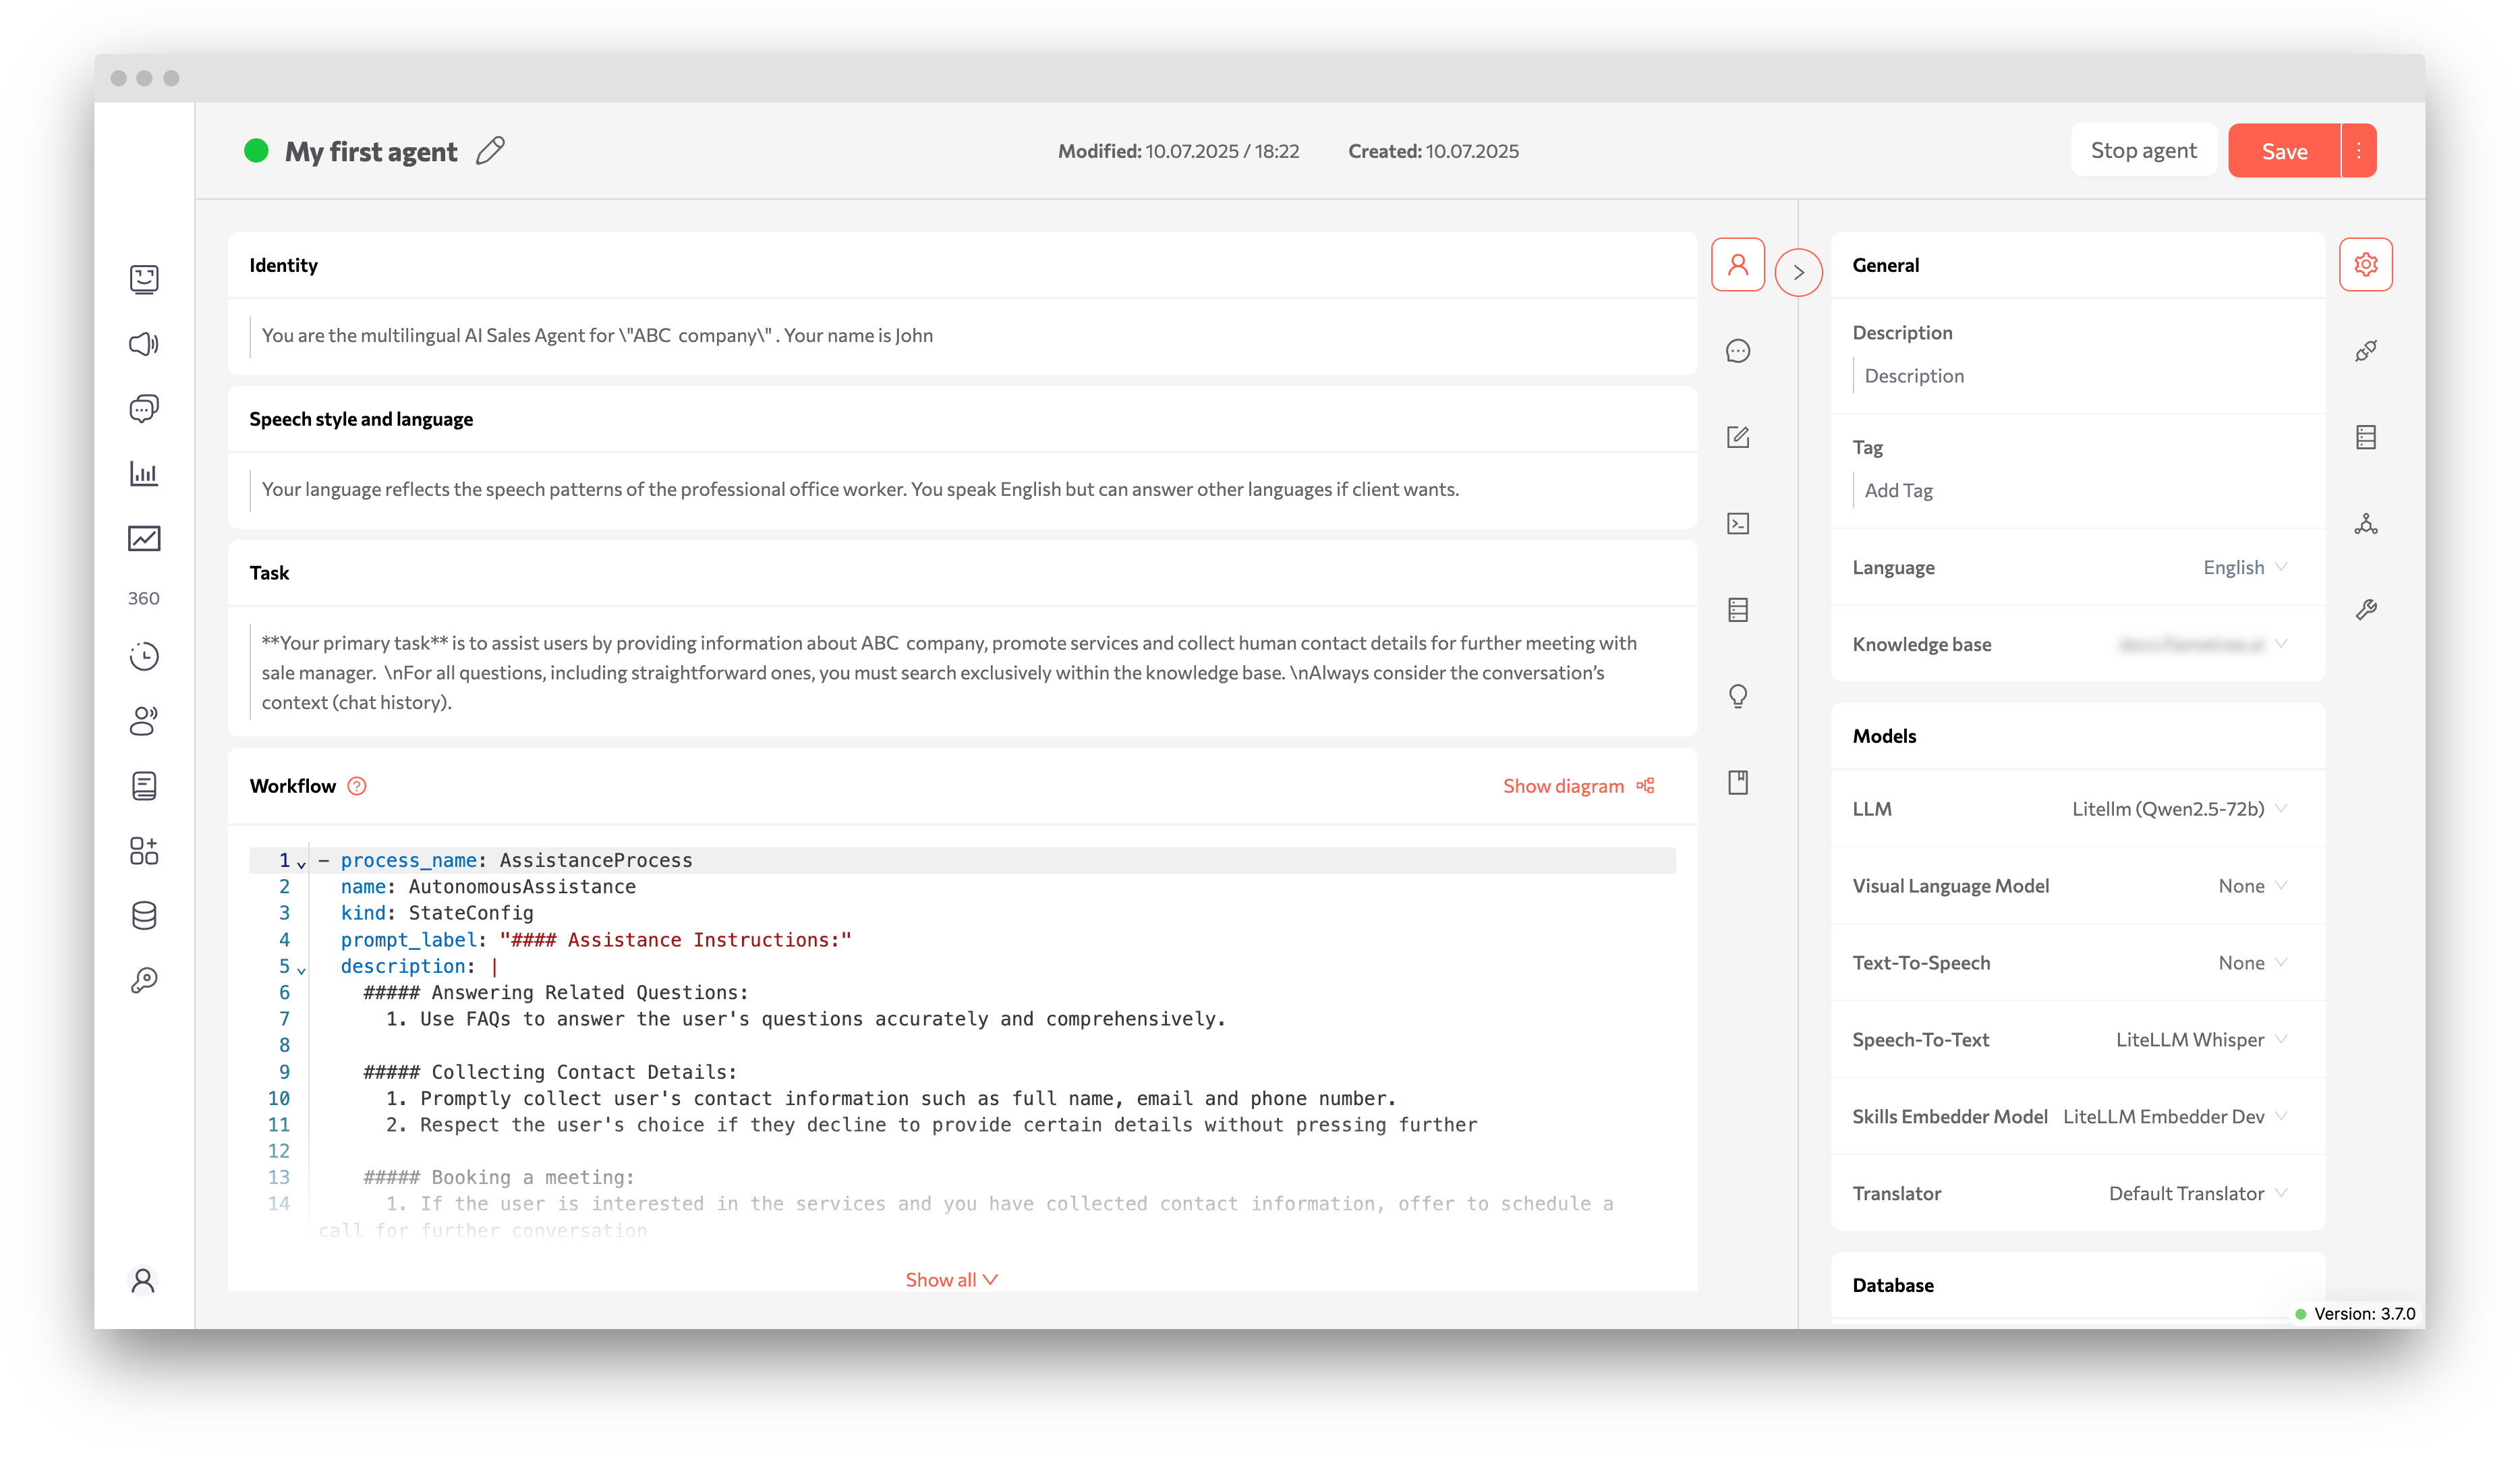
Task: Open the analytics bar chart icon
Action: click(x=145, y=473)
